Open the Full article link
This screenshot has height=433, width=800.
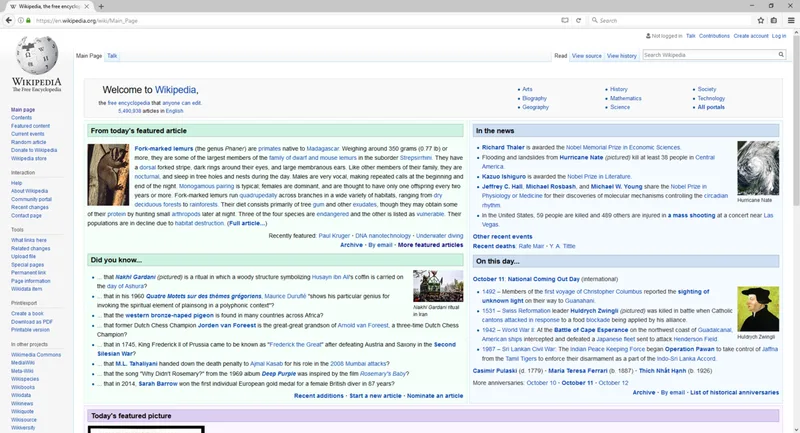pyautogui.click(x=246, y=223)
